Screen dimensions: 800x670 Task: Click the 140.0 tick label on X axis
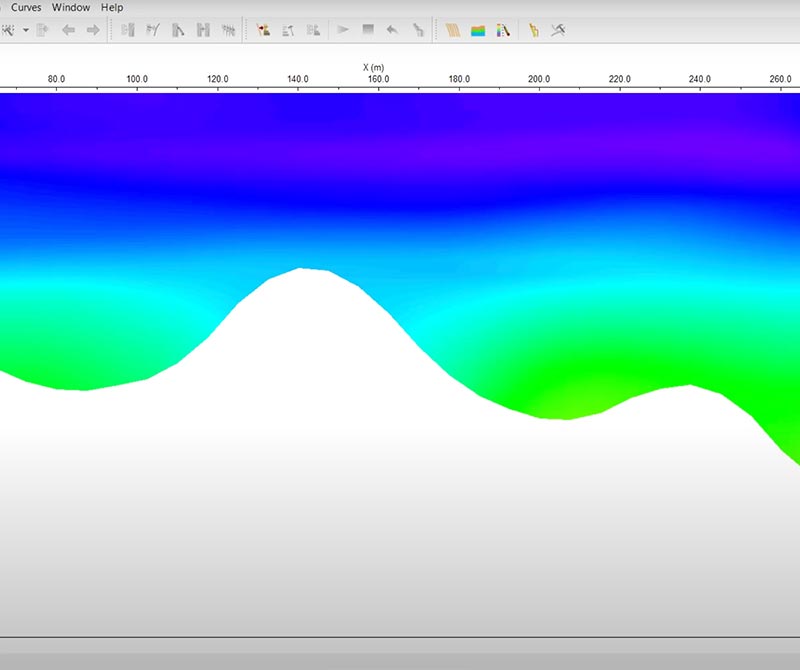[297, 79]
